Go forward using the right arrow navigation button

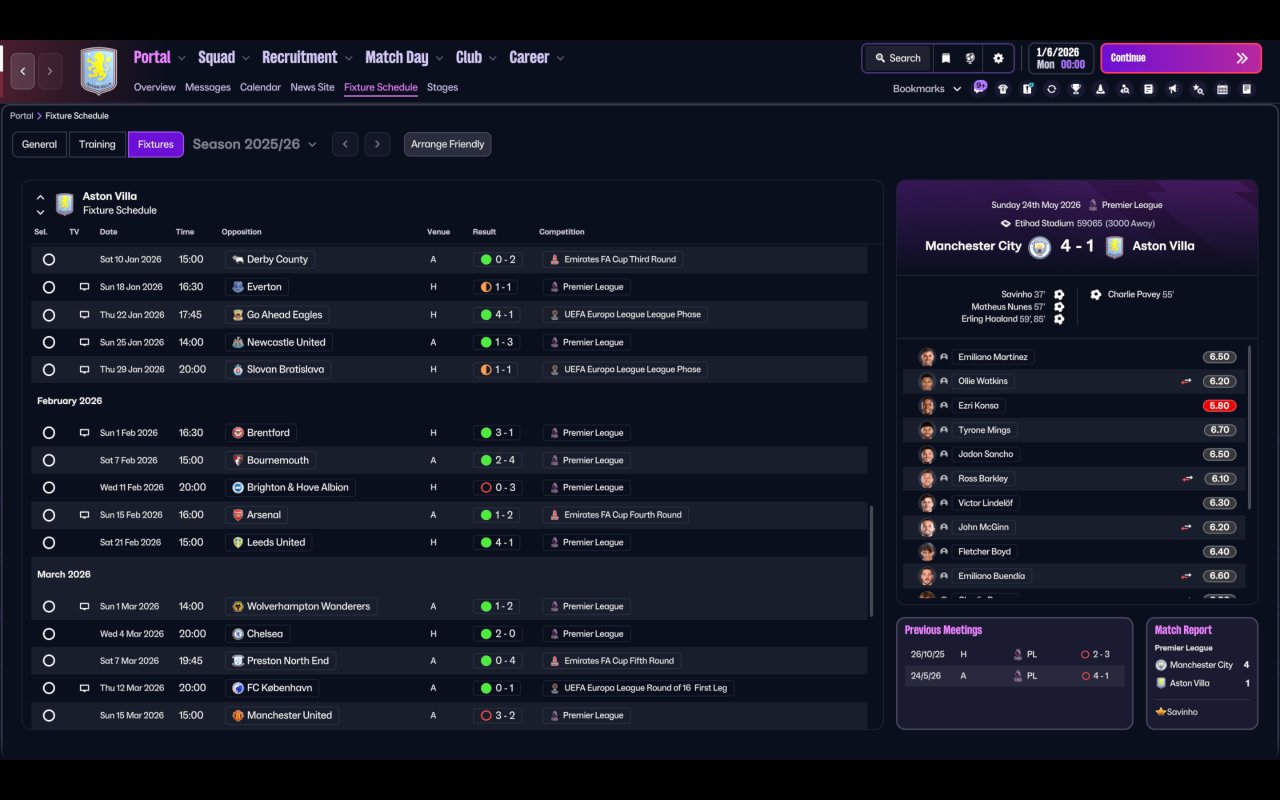click(x=50, y=71)
